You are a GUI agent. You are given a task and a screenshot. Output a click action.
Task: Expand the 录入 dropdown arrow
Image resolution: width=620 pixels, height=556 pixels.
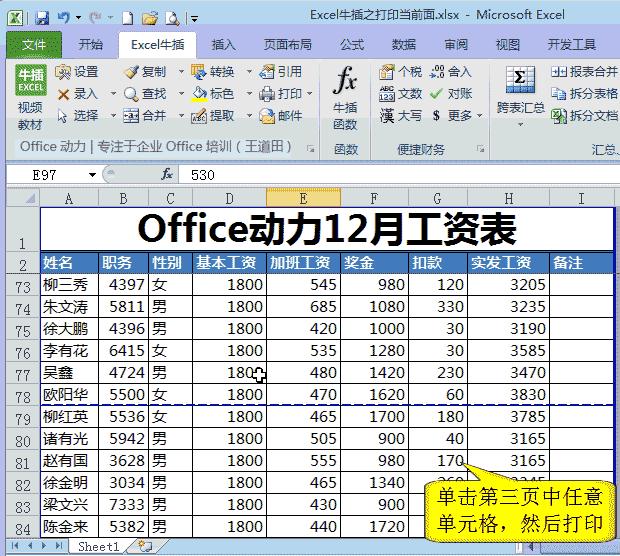point(113,94)
